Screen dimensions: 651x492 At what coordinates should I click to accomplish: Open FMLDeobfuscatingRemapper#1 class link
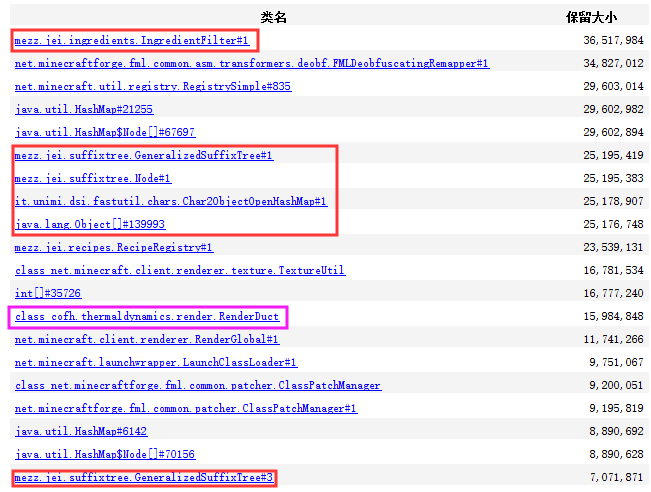pos(252,64)
